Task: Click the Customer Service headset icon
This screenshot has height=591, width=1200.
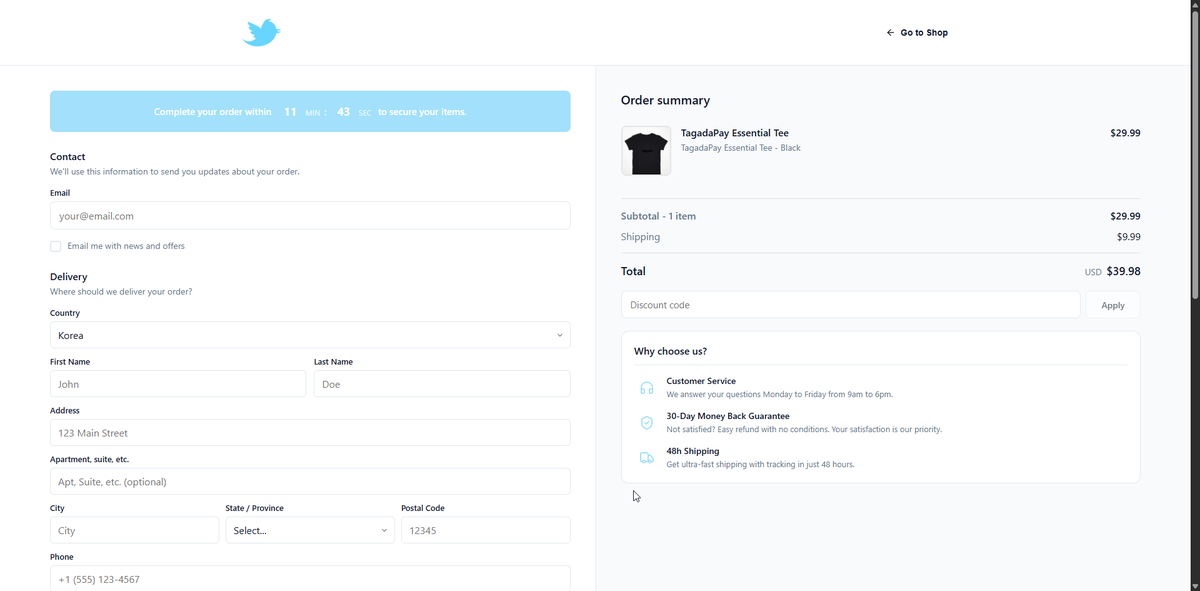Action: click(647, 388)
